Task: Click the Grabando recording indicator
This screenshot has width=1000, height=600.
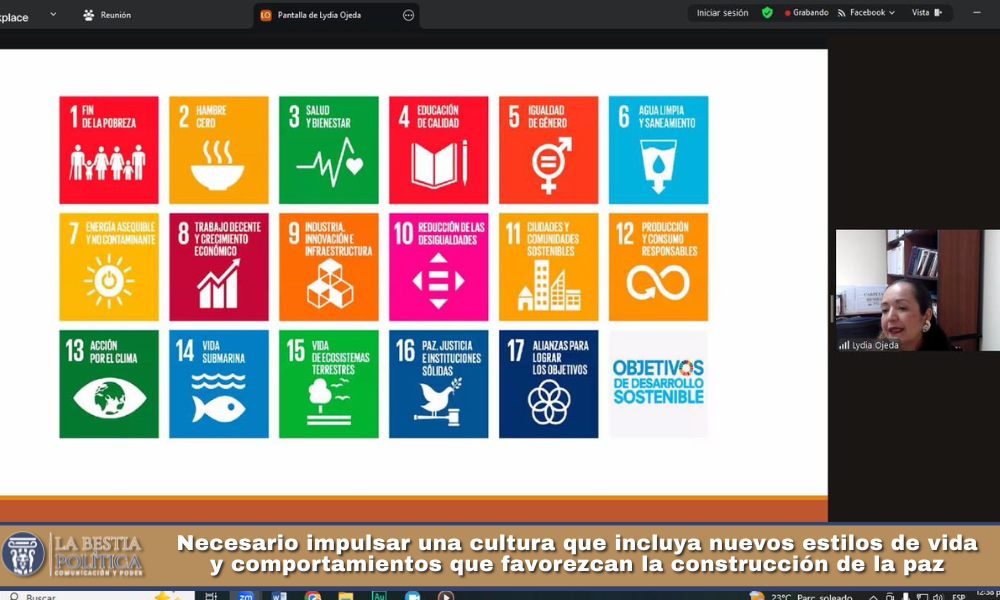Action: point(807,13)
